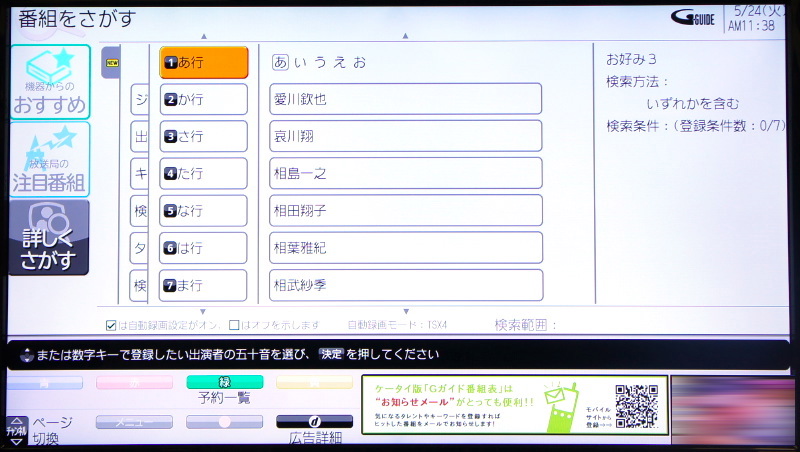Choose performer 相武紗季

pyautogui.click(x=406, y=285)
